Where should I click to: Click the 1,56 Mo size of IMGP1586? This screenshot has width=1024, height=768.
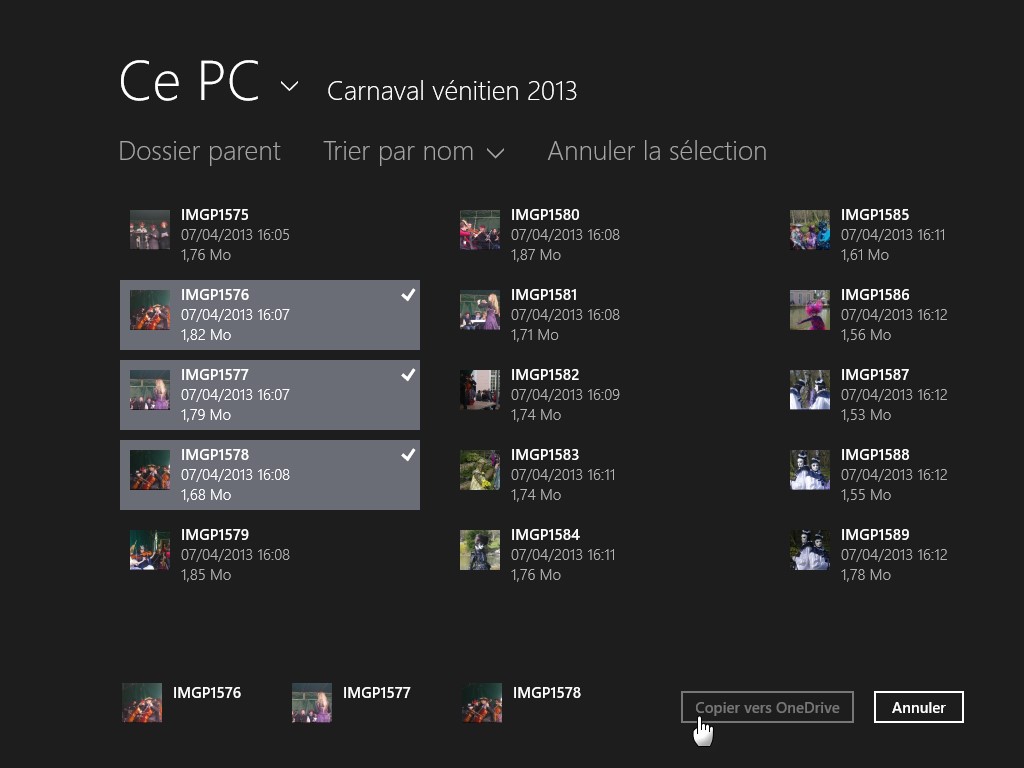[x=866, y=334]
